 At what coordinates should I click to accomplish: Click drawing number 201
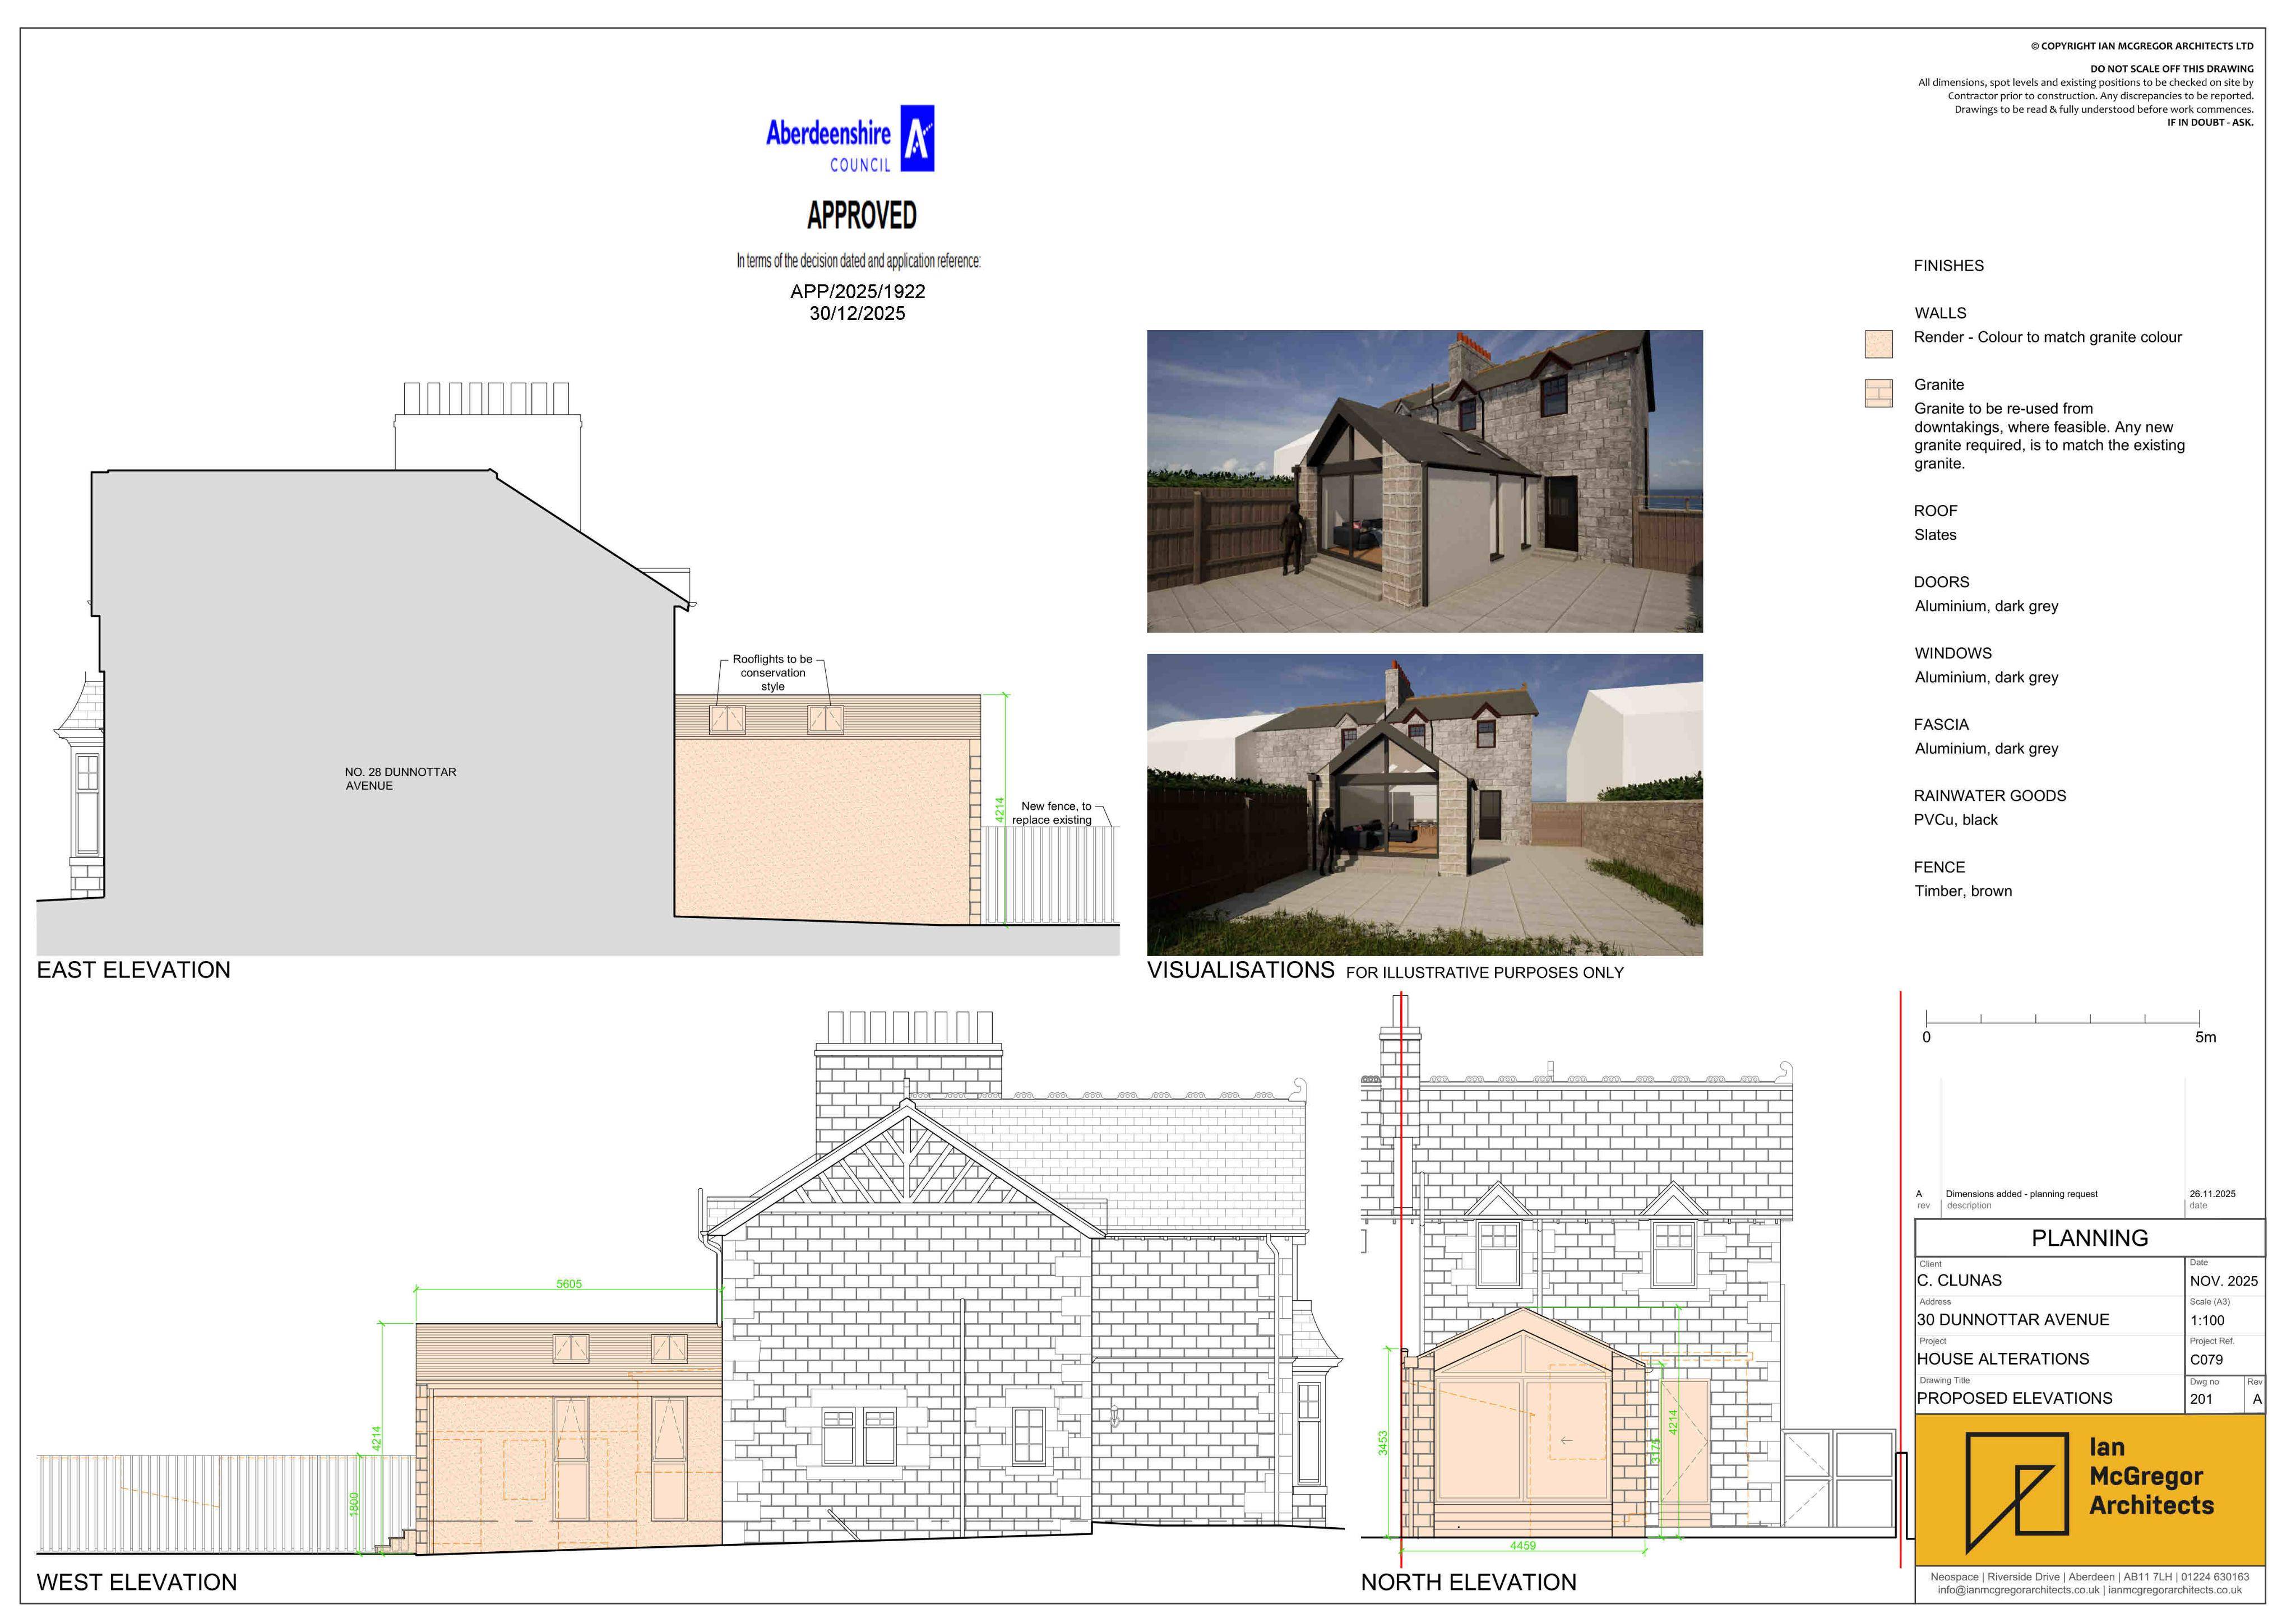click(x=2201, y=1399)
